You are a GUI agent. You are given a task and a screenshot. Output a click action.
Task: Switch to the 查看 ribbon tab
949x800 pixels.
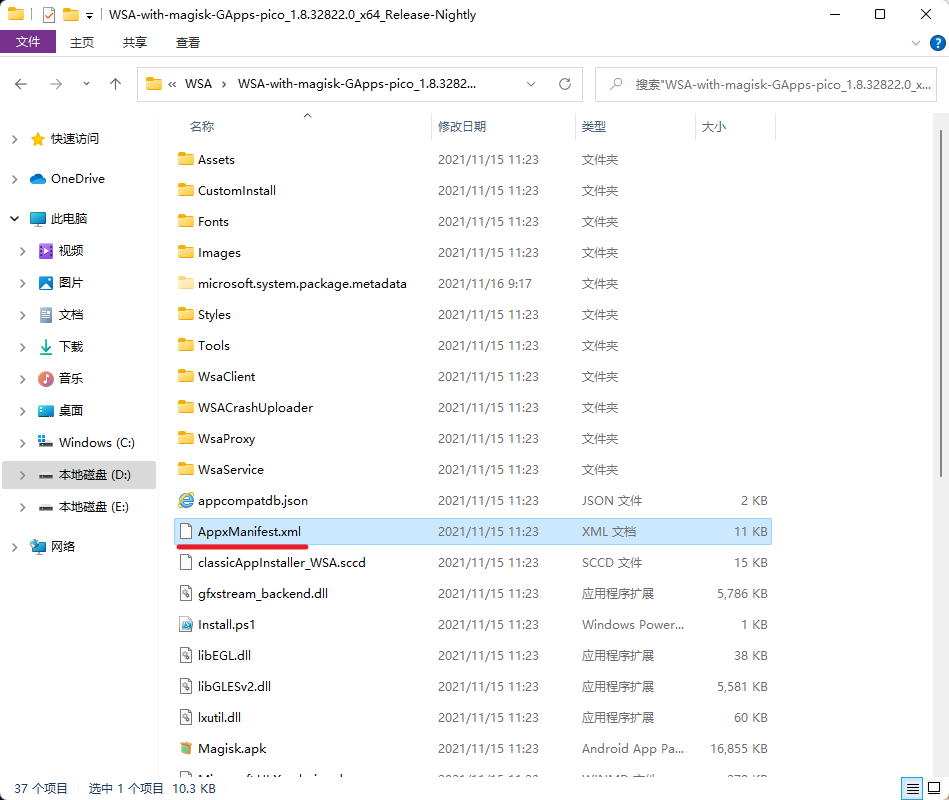click(186, 42)
